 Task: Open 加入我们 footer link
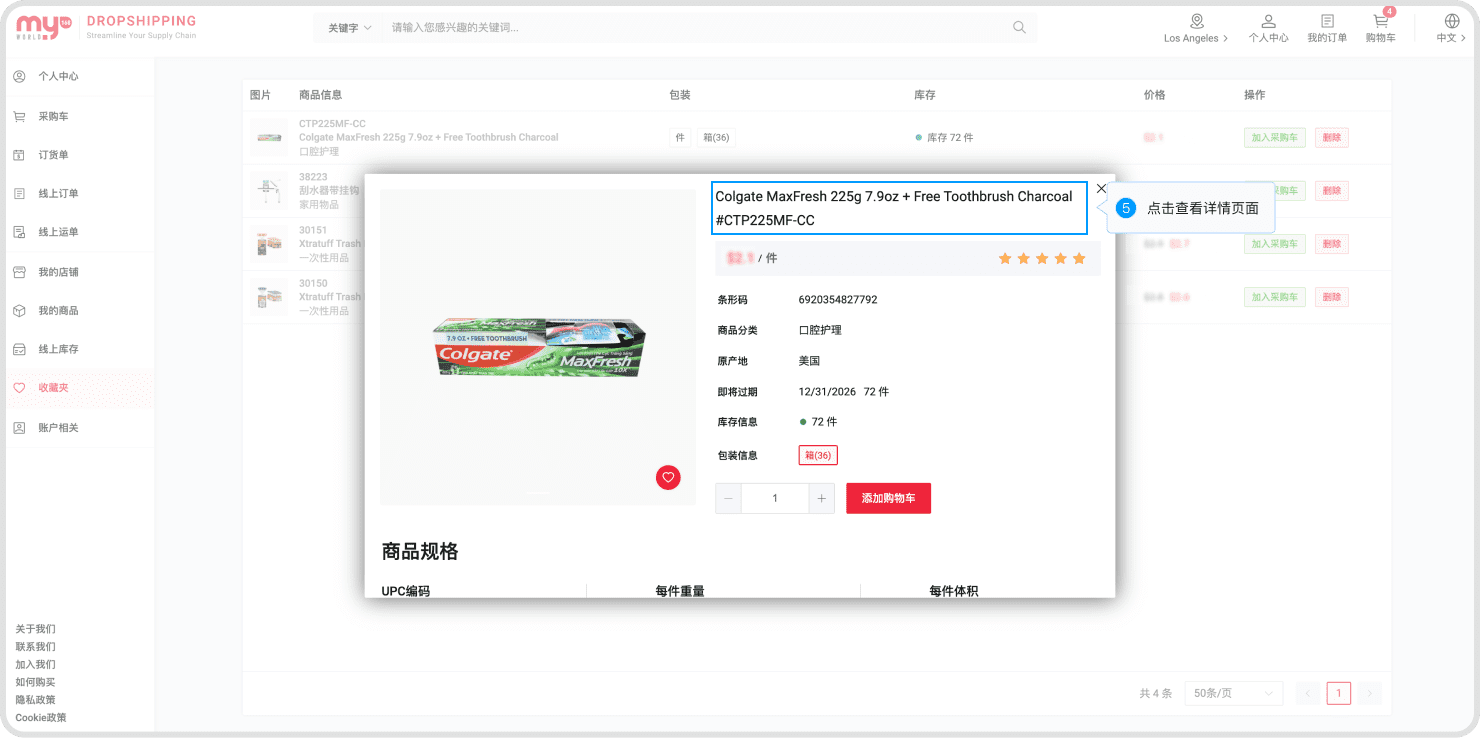point(35,664)
